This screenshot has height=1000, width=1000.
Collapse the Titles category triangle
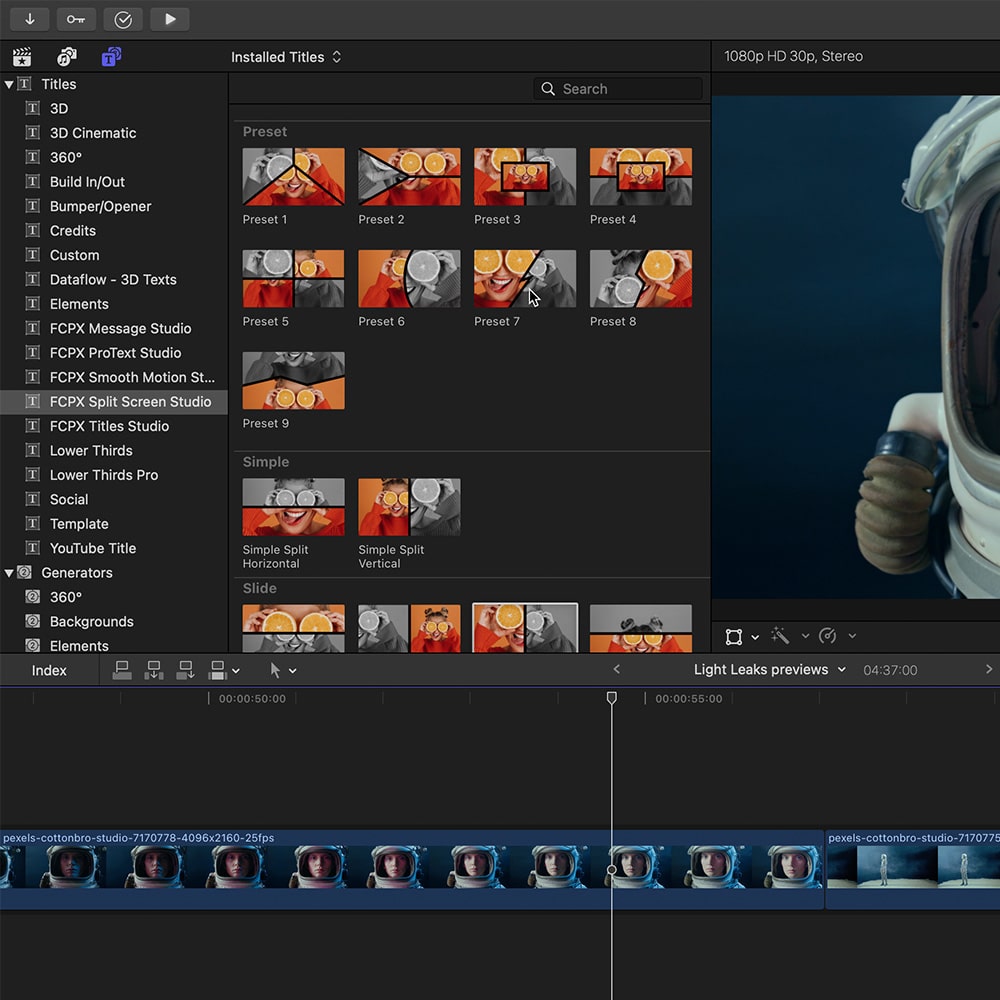9,85
